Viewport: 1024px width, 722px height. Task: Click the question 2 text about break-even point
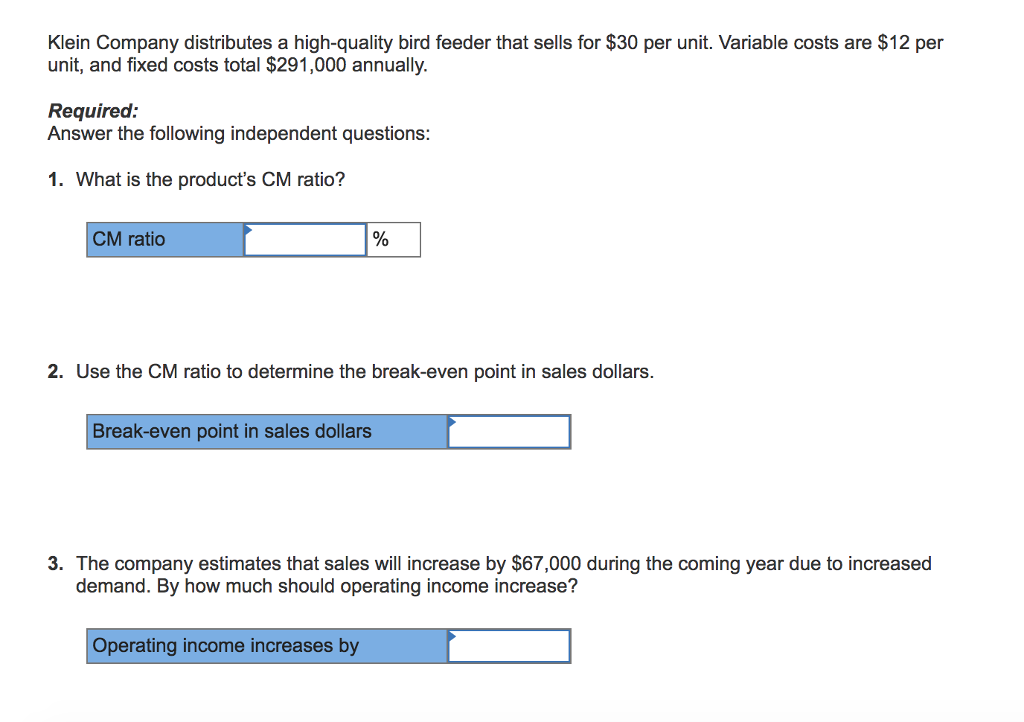click(x=365, y=371)
